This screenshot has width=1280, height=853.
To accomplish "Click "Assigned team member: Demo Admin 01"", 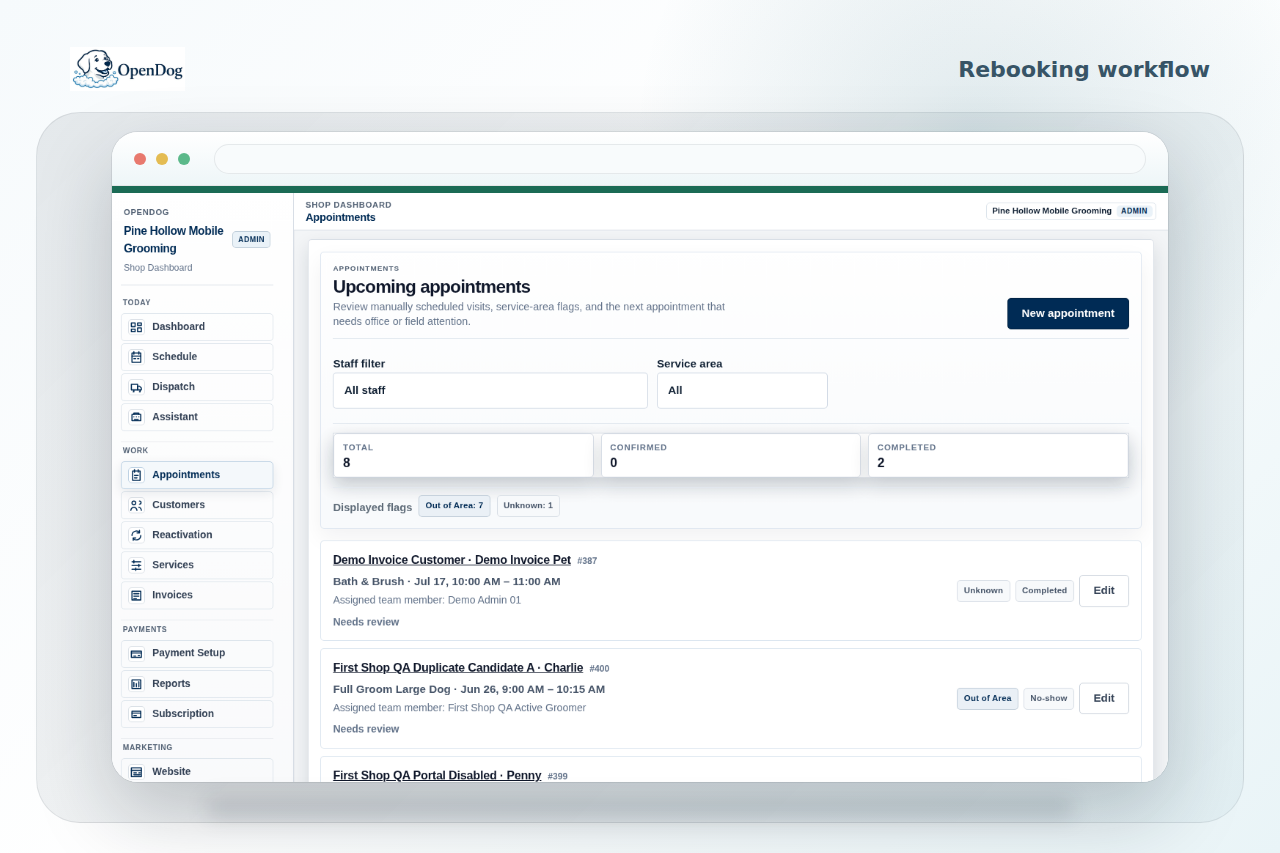I will [427, 600].
